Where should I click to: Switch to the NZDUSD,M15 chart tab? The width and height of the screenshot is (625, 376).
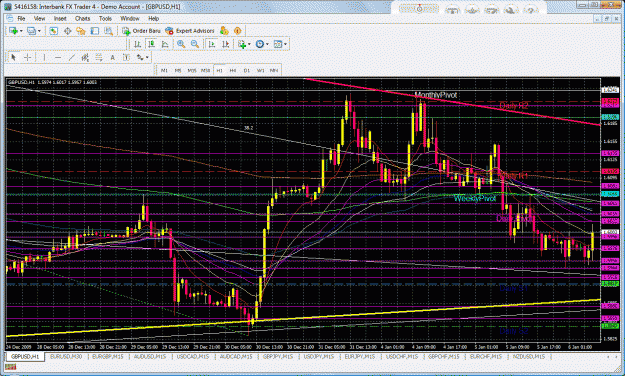click(x=529, y=356)
